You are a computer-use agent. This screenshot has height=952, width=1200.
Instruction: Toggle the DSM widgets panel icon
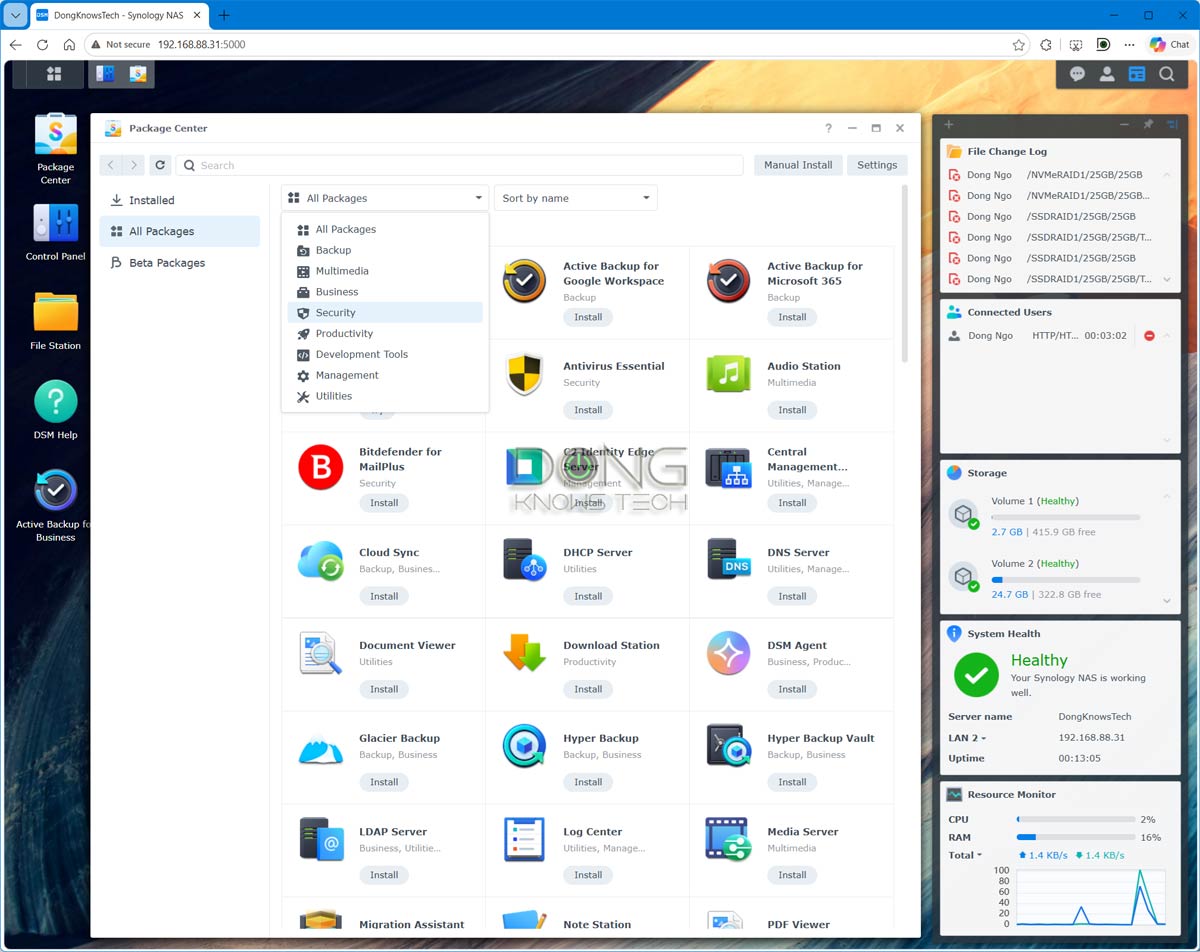tap(1137, 74)
